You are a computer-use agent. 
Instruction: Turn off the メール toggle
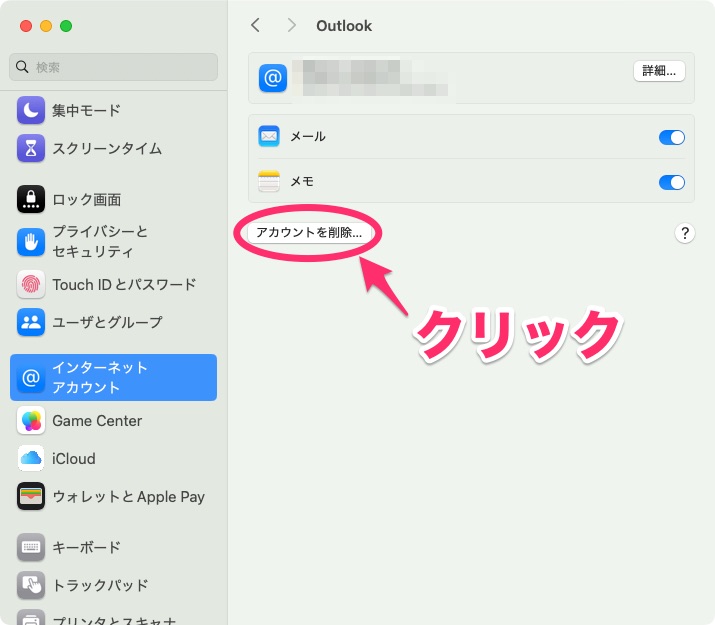coord(672,137)
